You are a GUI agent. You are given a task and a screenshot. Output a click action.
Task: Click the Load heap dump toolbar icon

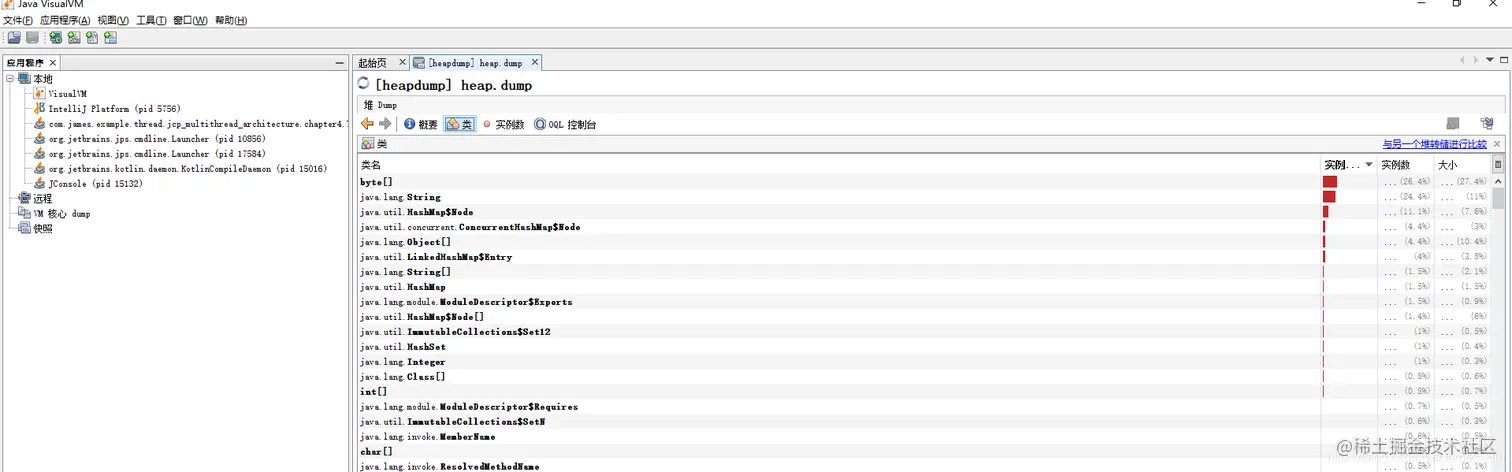[14, 38]
